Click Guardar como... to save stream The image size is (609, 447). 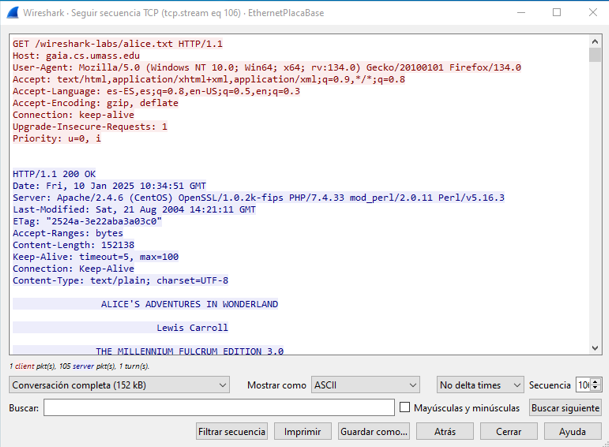(x=374, y=432)
